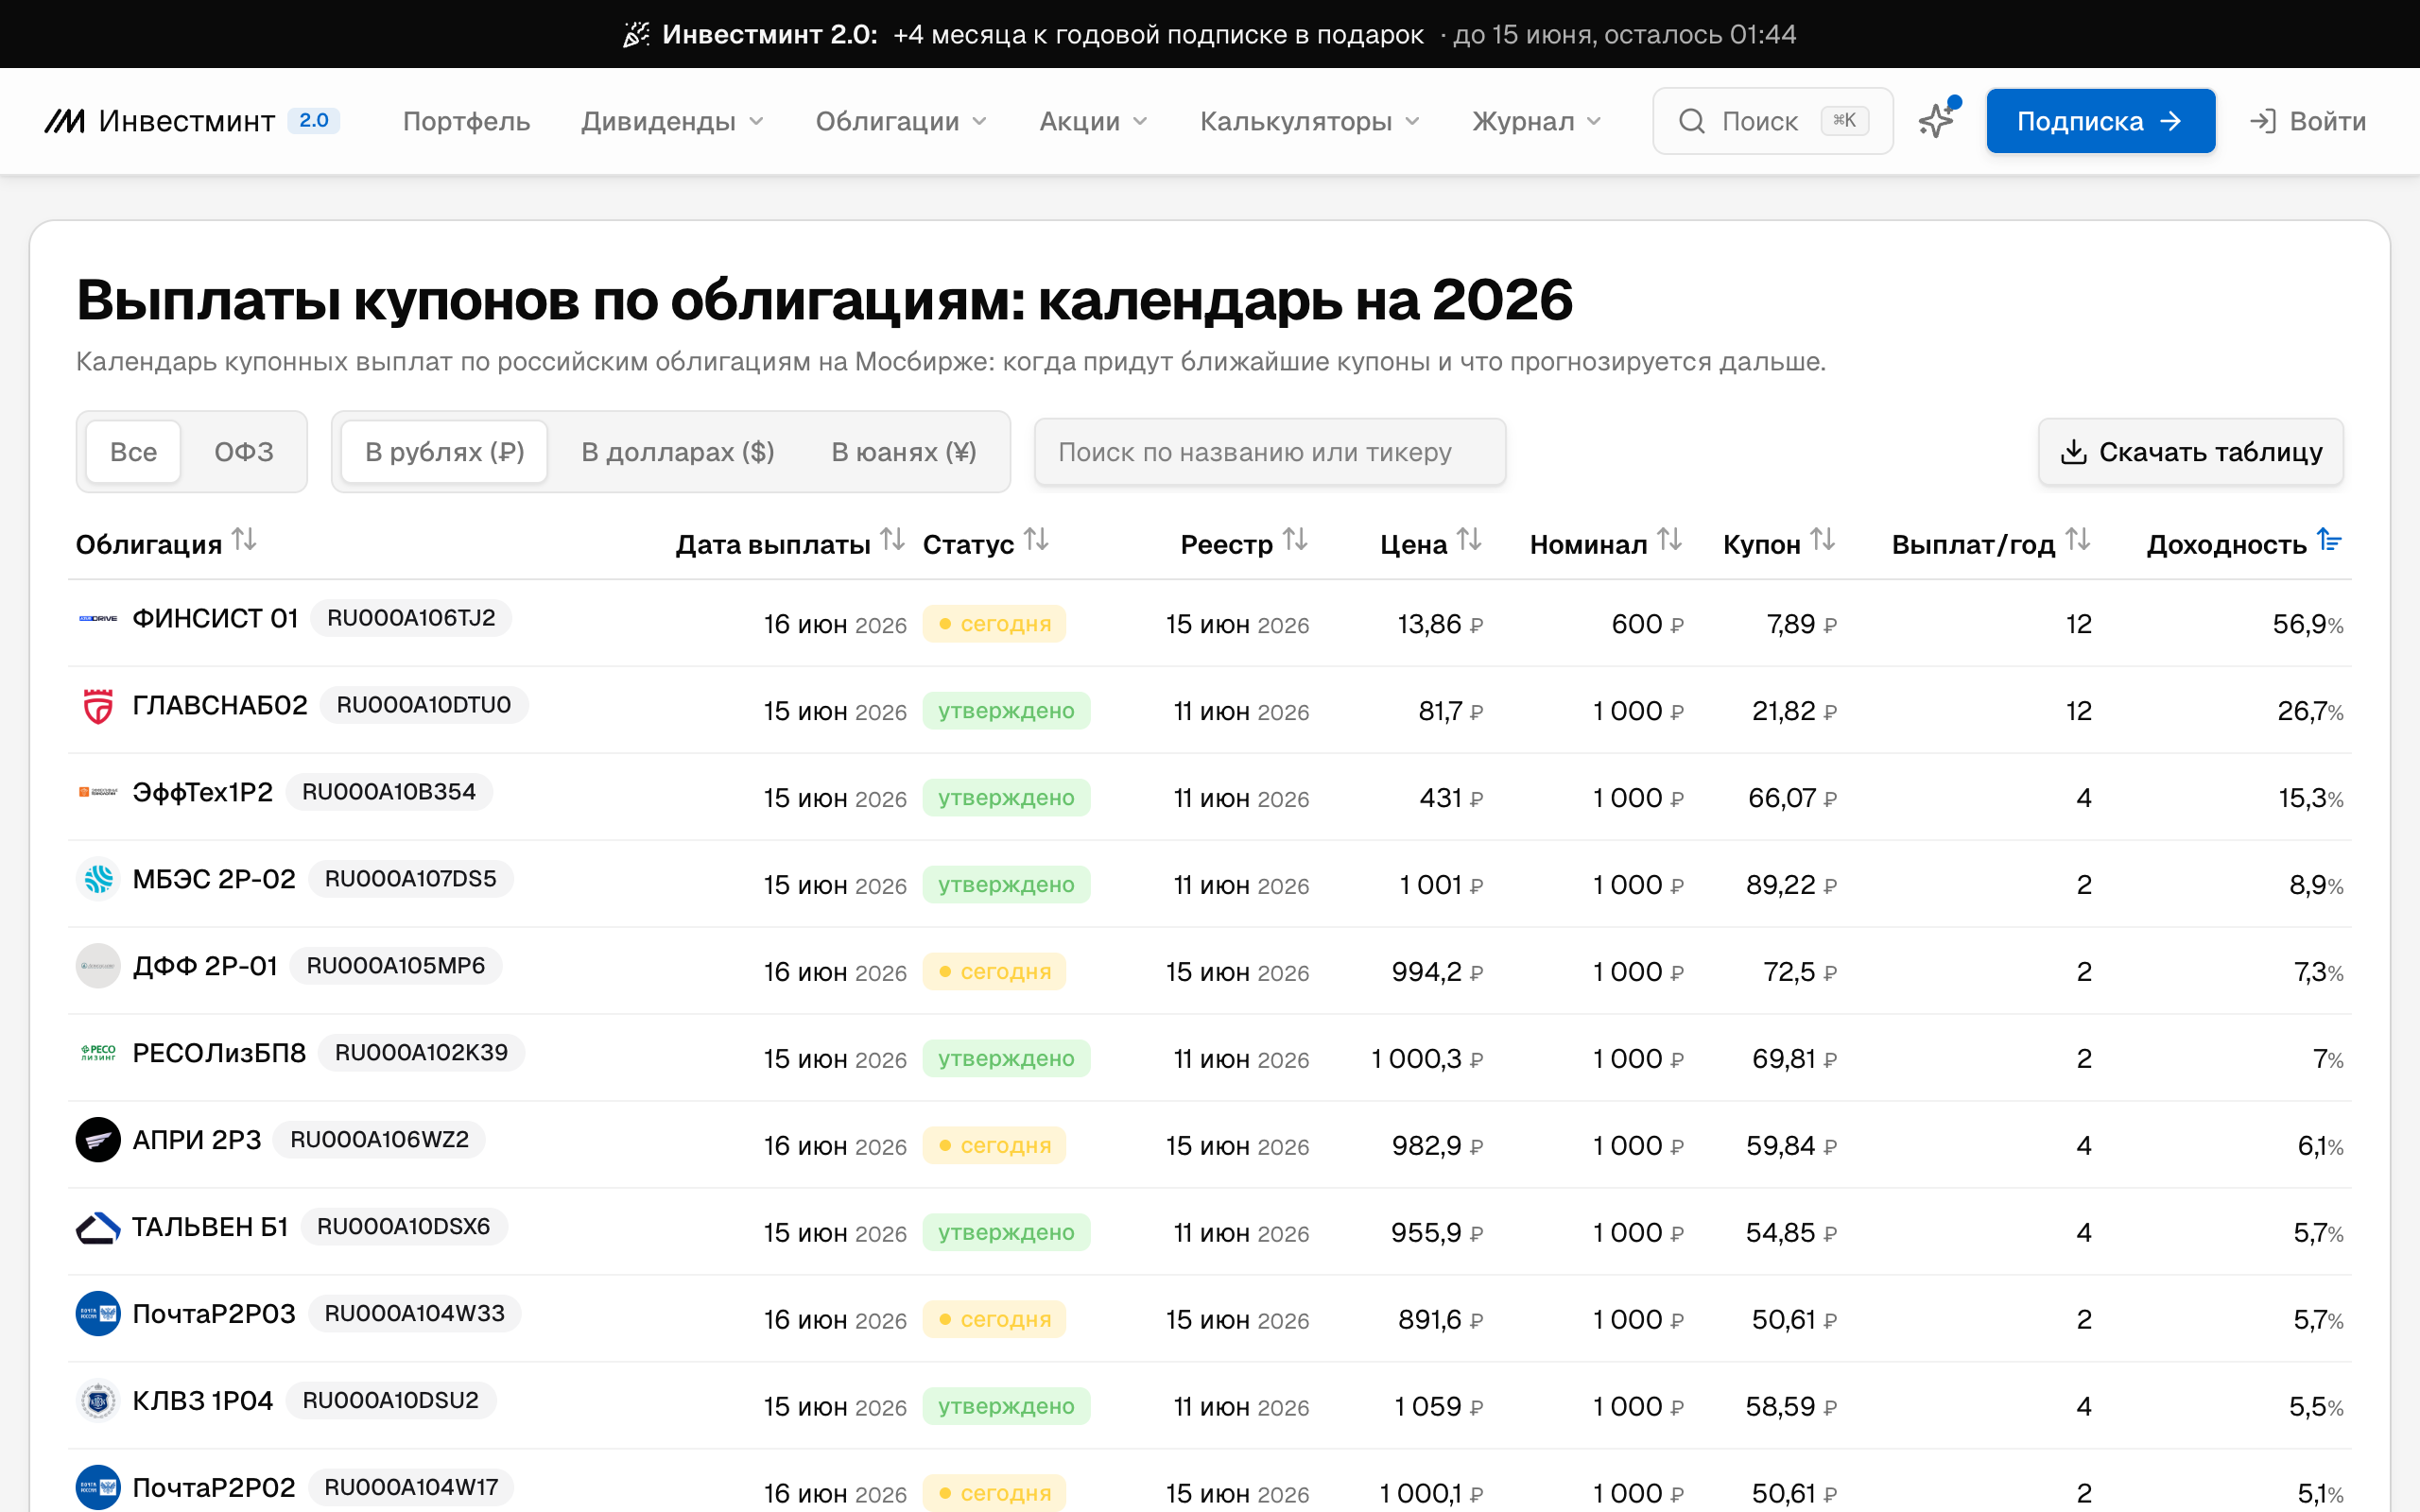Toggle Доходность active sort icon
This screenshot has width=2420, height=1512.
(x=2329, y=541)
